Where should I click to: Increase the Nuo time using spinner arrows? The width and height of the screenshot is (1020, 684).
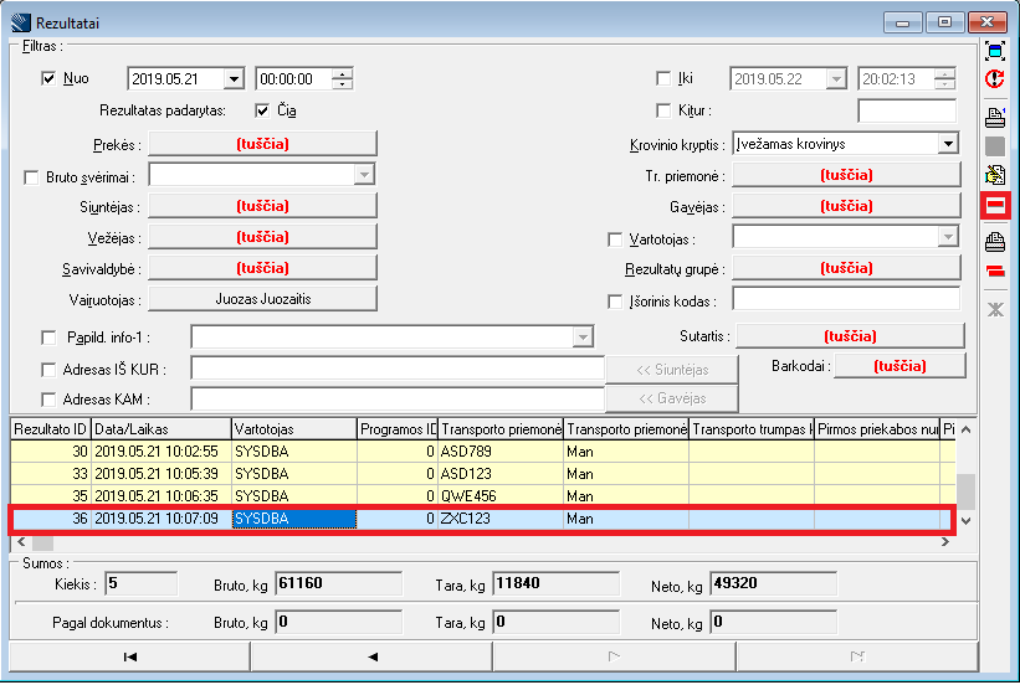[x=342, y=74]
